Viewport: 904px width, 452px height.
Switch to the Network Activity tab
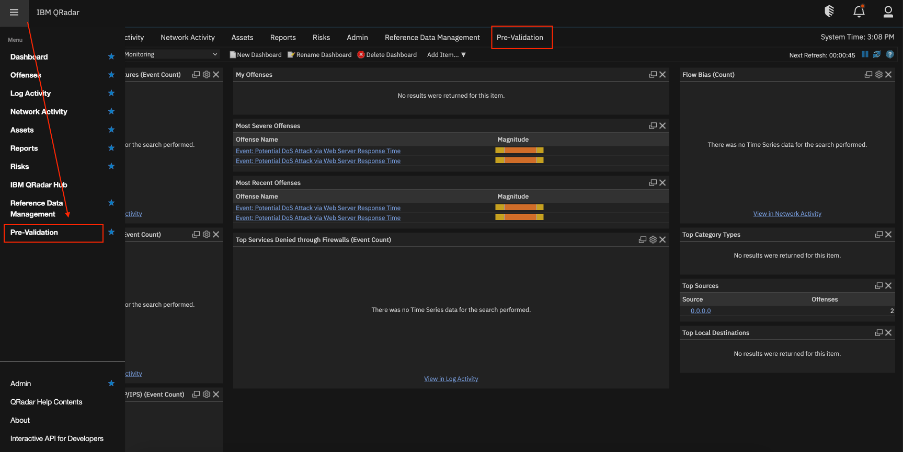coord(187,37)
